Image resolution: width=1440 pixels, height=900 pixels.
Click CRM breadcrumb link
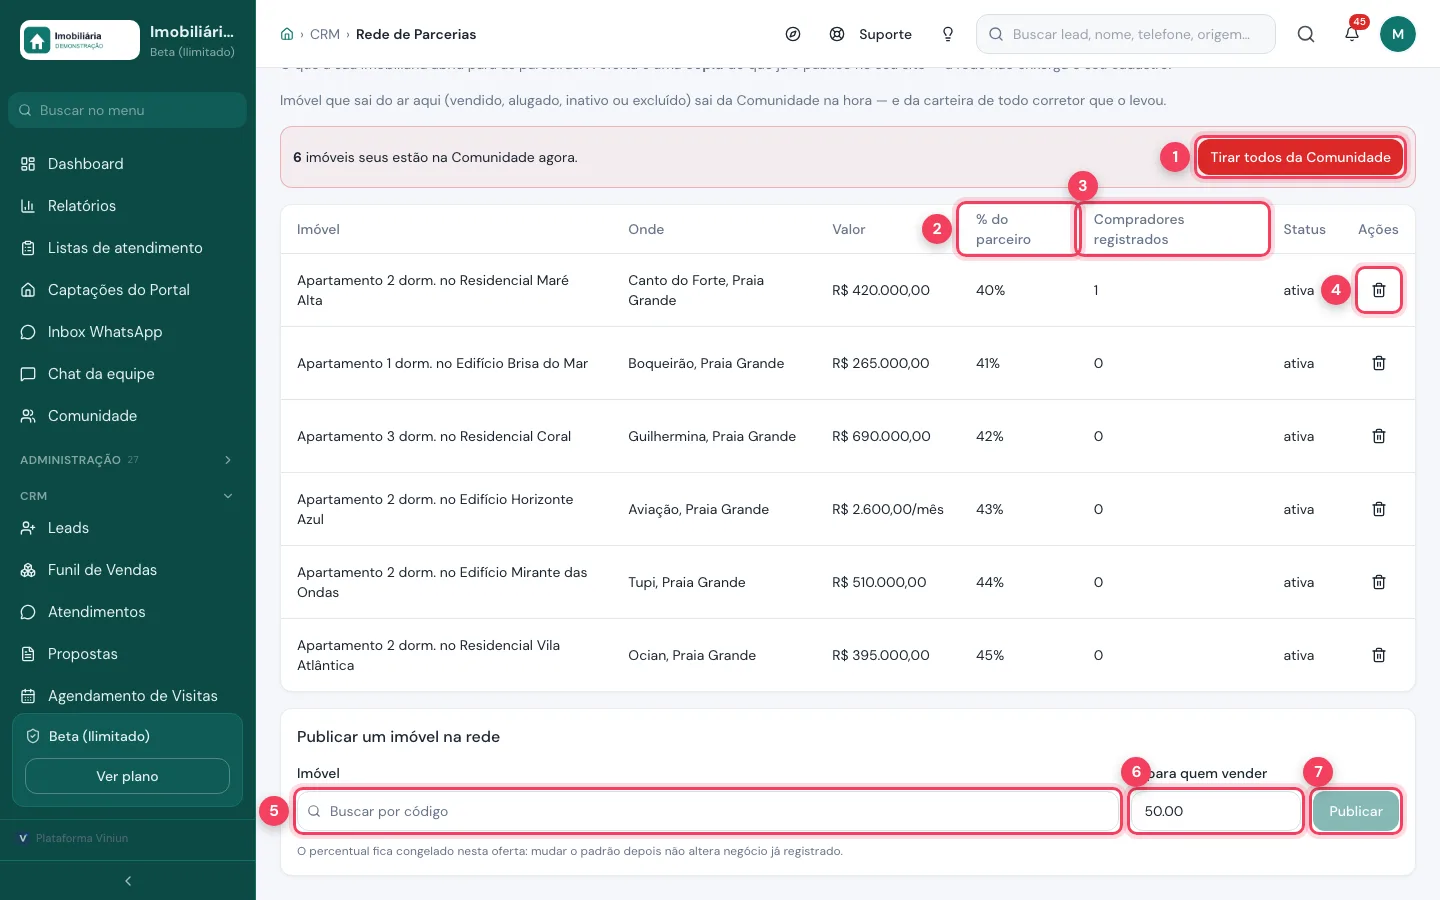click(x=325, y=34)
